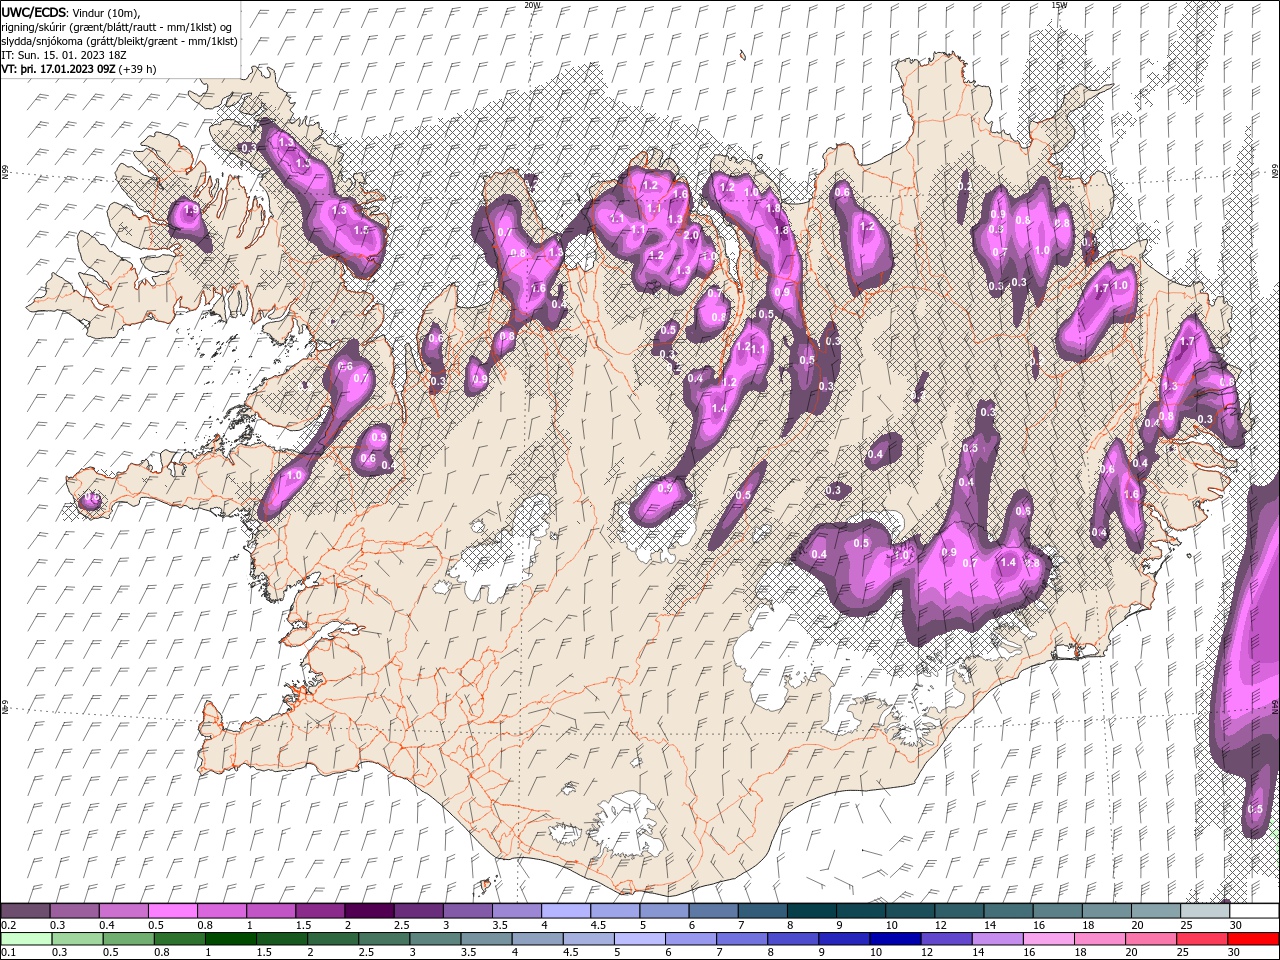This screenshot has height=960, width=1280.
Task: Pick lower legend swatch between 0.1 and 0.3
Action: coord(27,939)
